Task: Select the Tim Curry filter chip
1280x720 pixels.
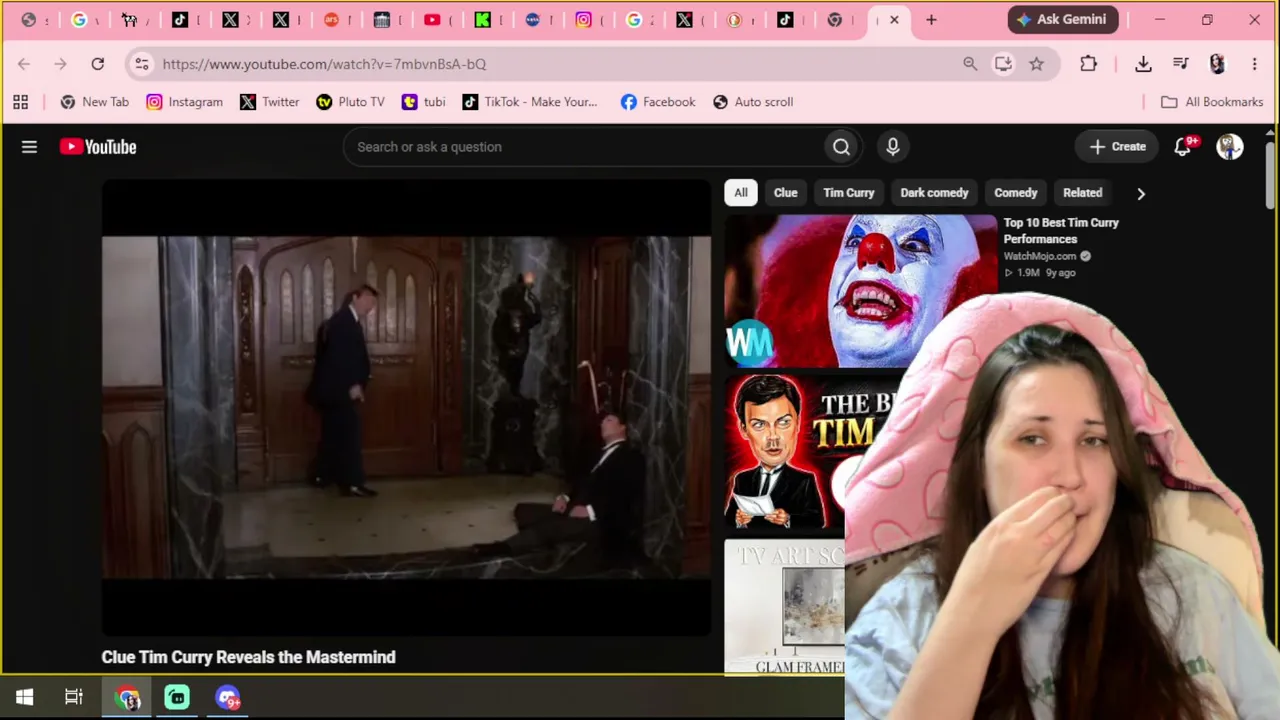Action: [849, 193]
